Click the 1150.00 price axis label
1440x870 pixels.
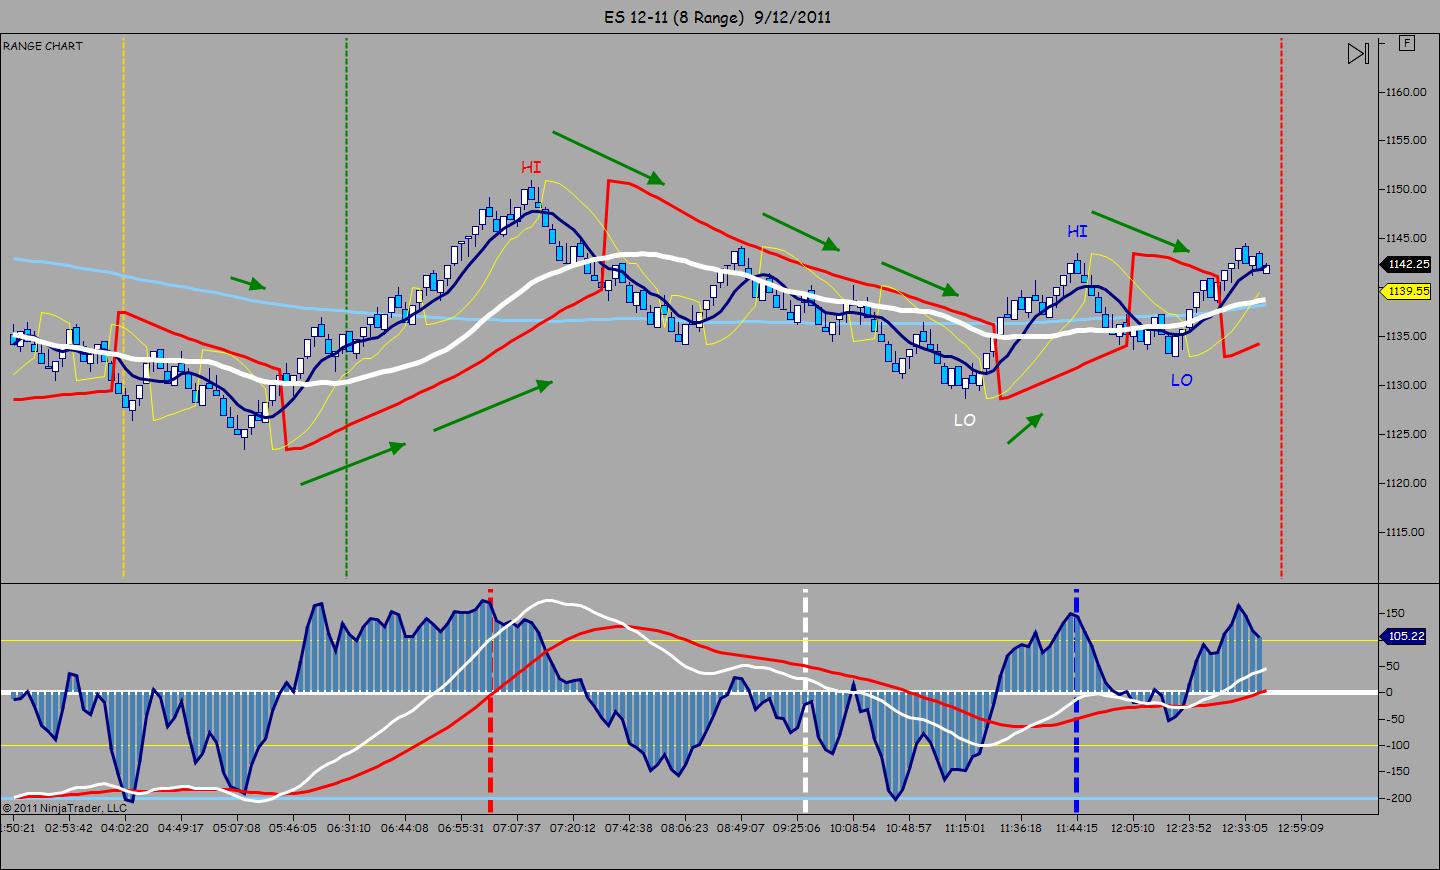(1406, 190)
